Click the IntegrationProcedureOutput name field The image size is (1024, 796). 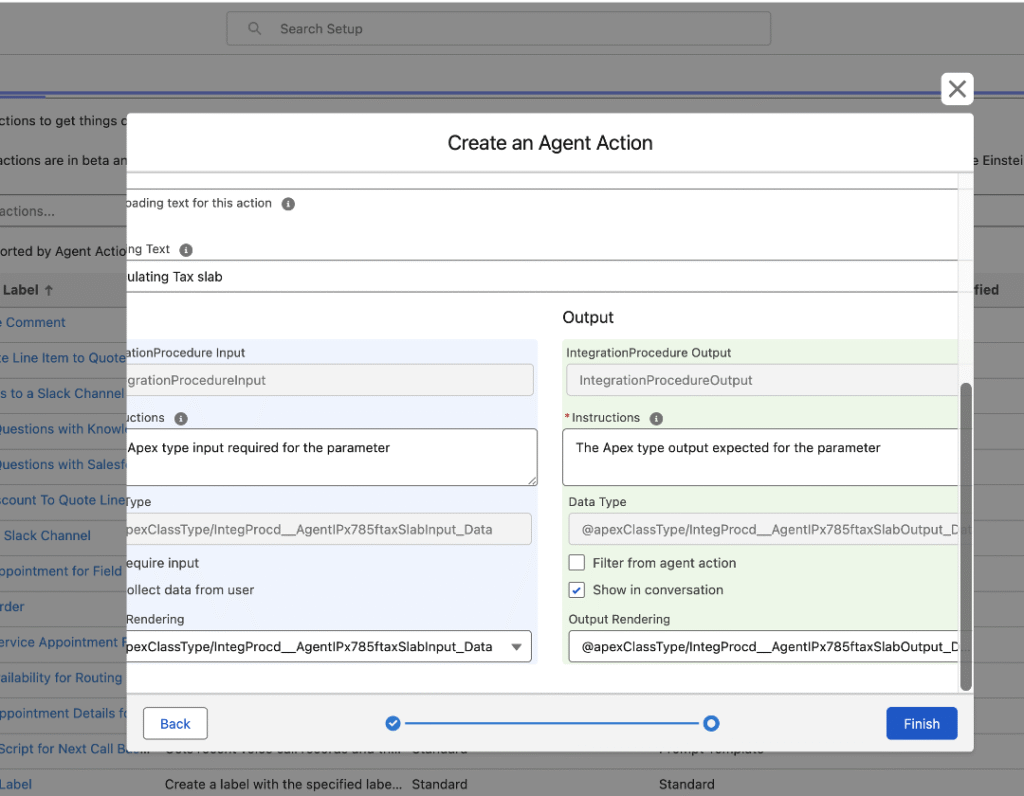pyautogui.click(x=762, y=380)
